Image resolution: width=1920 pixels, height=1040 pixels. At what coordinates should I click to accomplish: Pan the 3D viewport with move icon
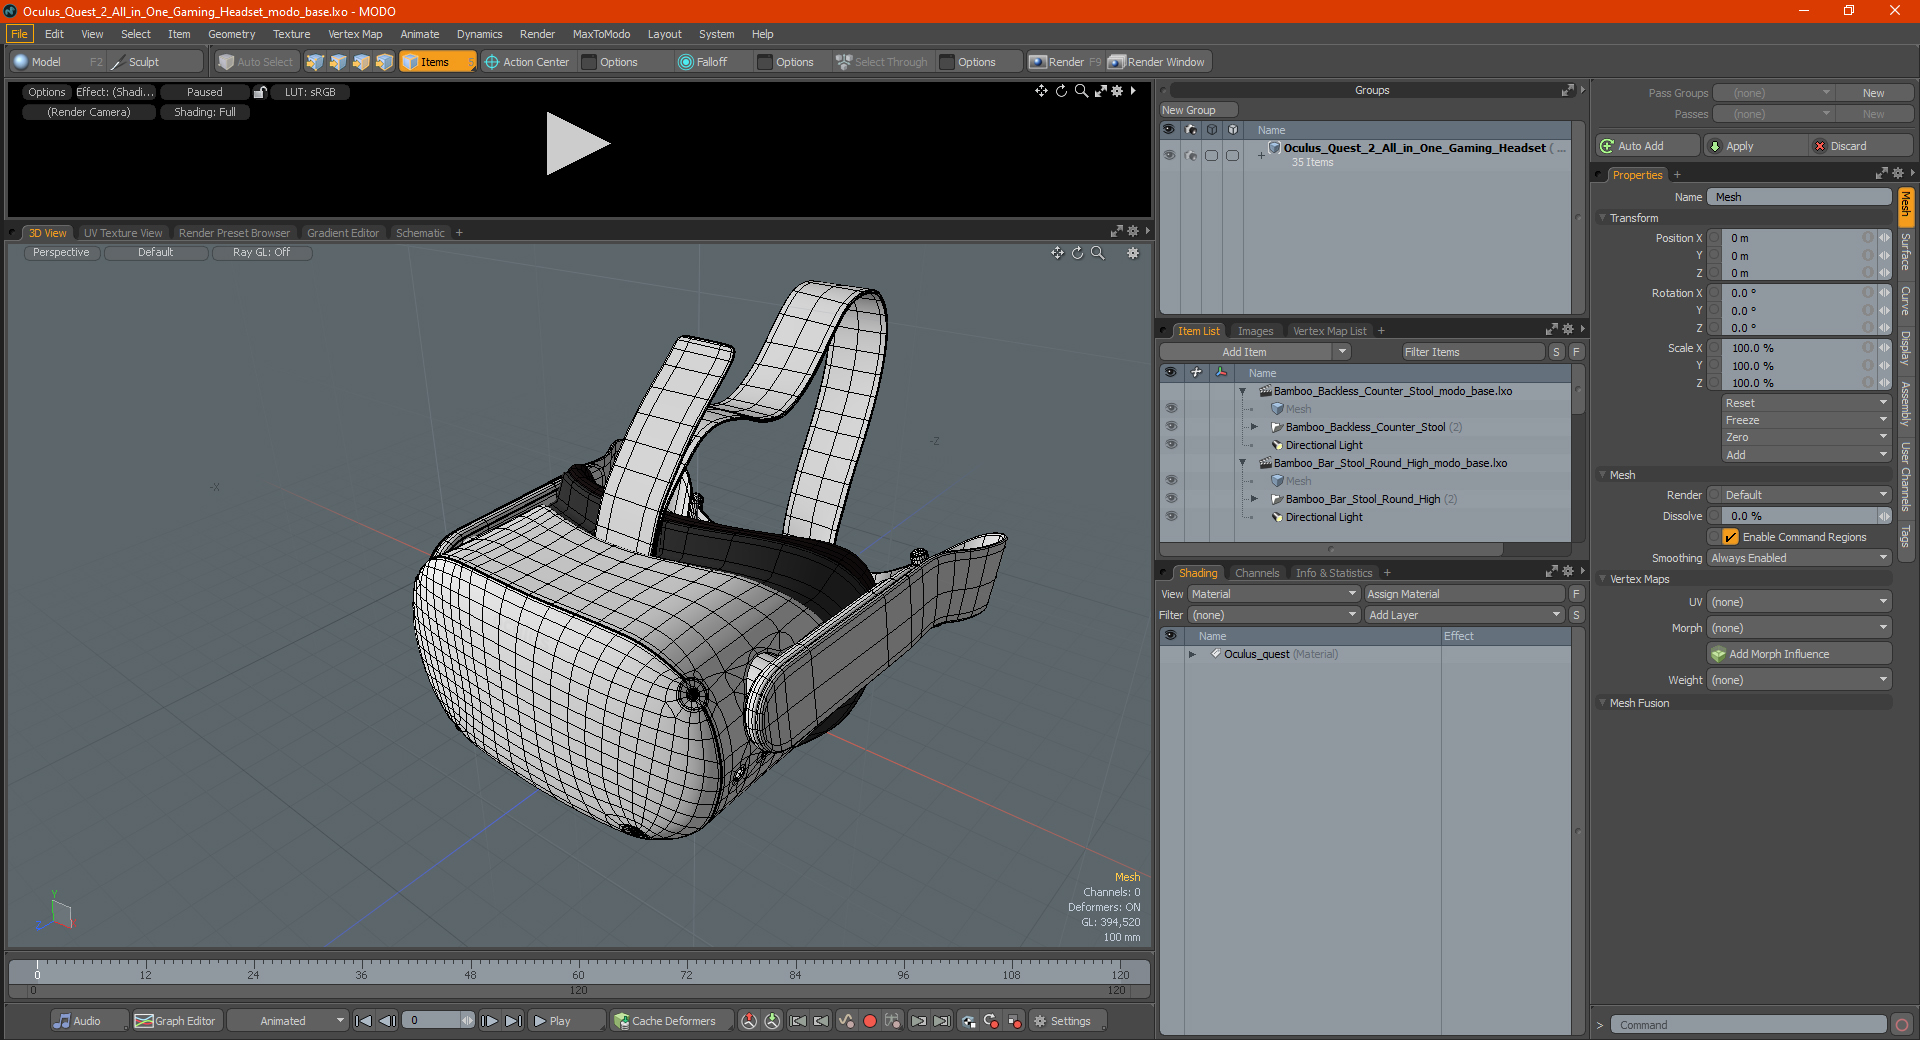coord(1057,253)
